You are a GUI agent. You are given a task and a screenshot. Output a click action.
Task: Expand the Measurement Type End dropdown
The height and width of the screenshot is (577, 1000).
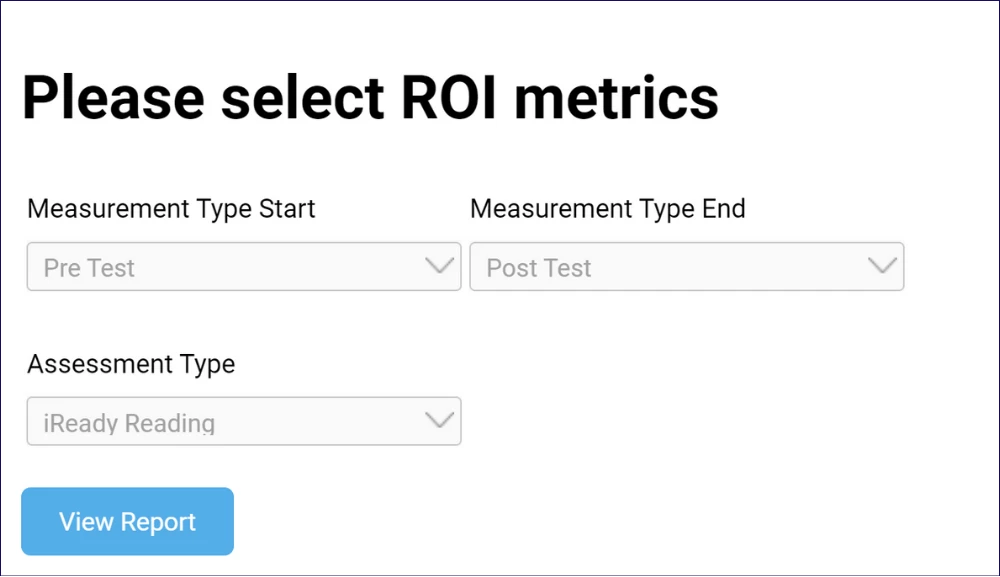686,267
